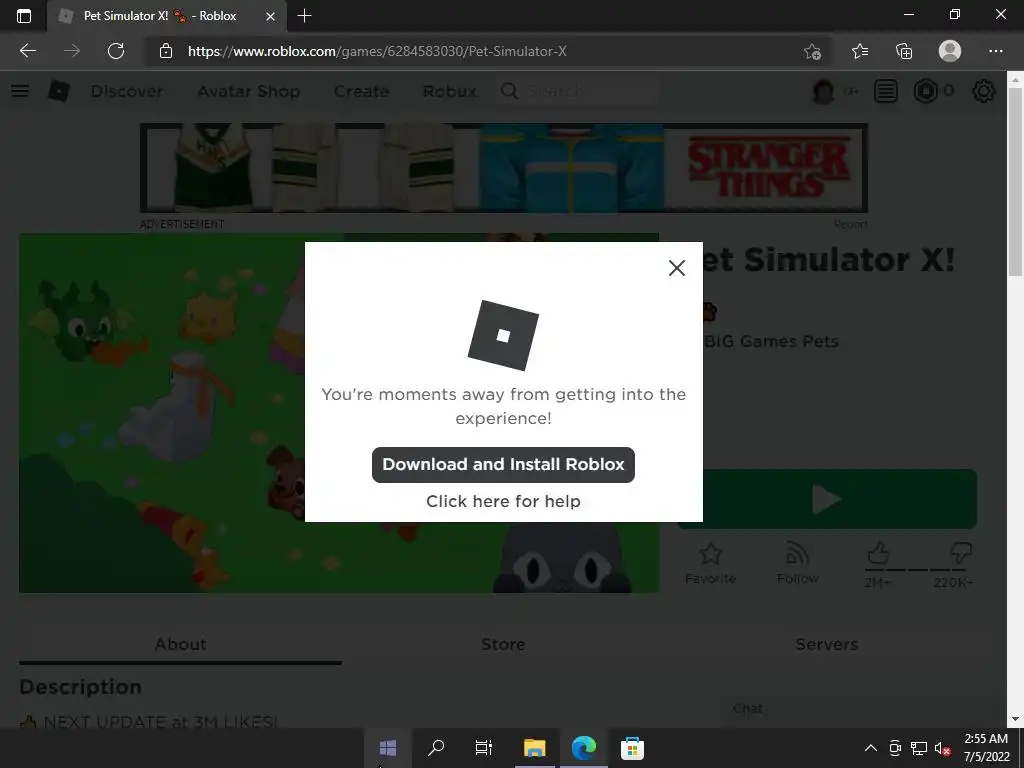Open File Explorer from the taskbar
The width and height of the screenshot is (1024, 768).
tap(534, 748)
